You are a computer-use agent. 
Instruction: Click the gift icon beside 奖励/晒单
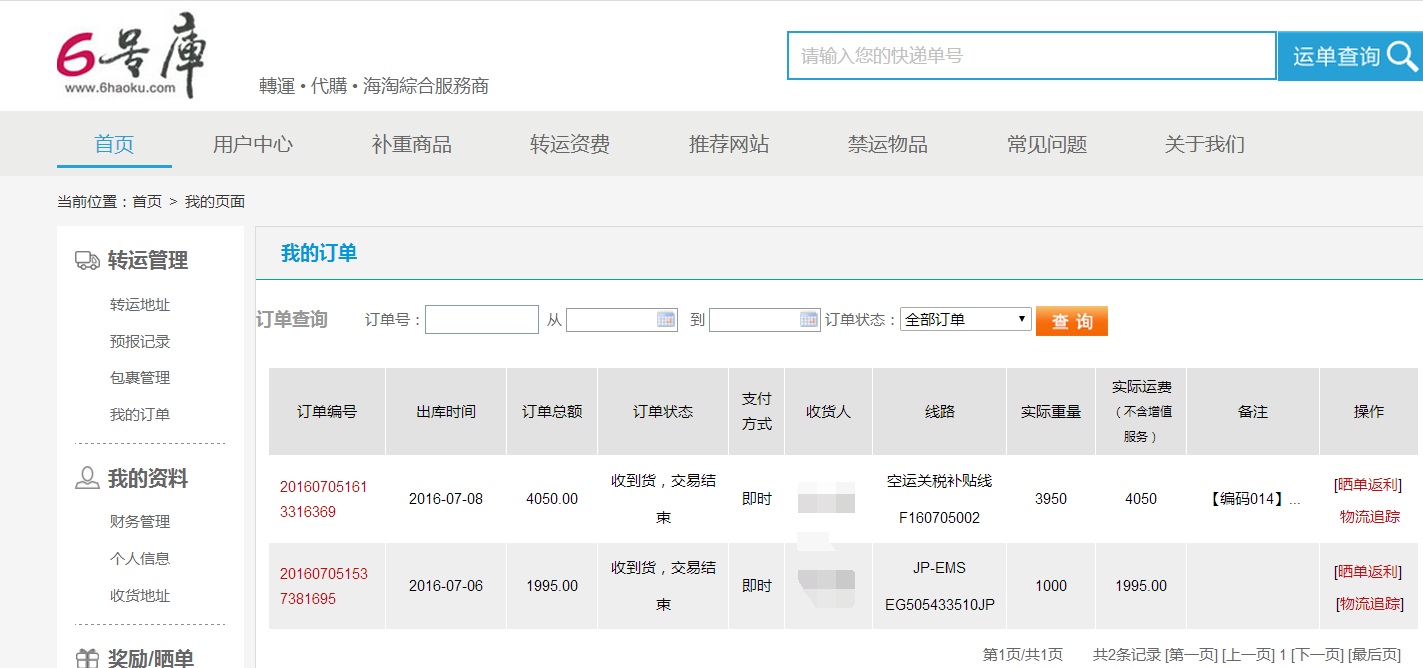tap(87, 658)
